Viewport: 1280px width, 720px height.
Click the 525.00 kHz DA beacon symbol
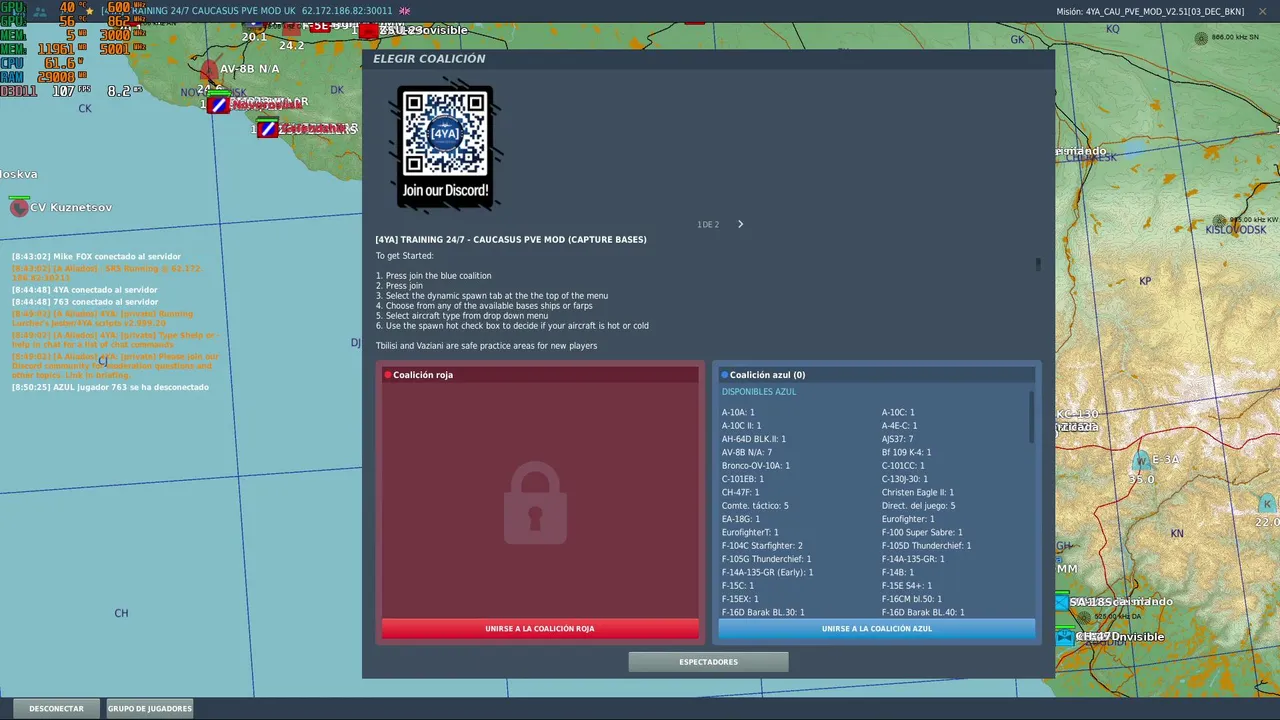pos(1083,616)
